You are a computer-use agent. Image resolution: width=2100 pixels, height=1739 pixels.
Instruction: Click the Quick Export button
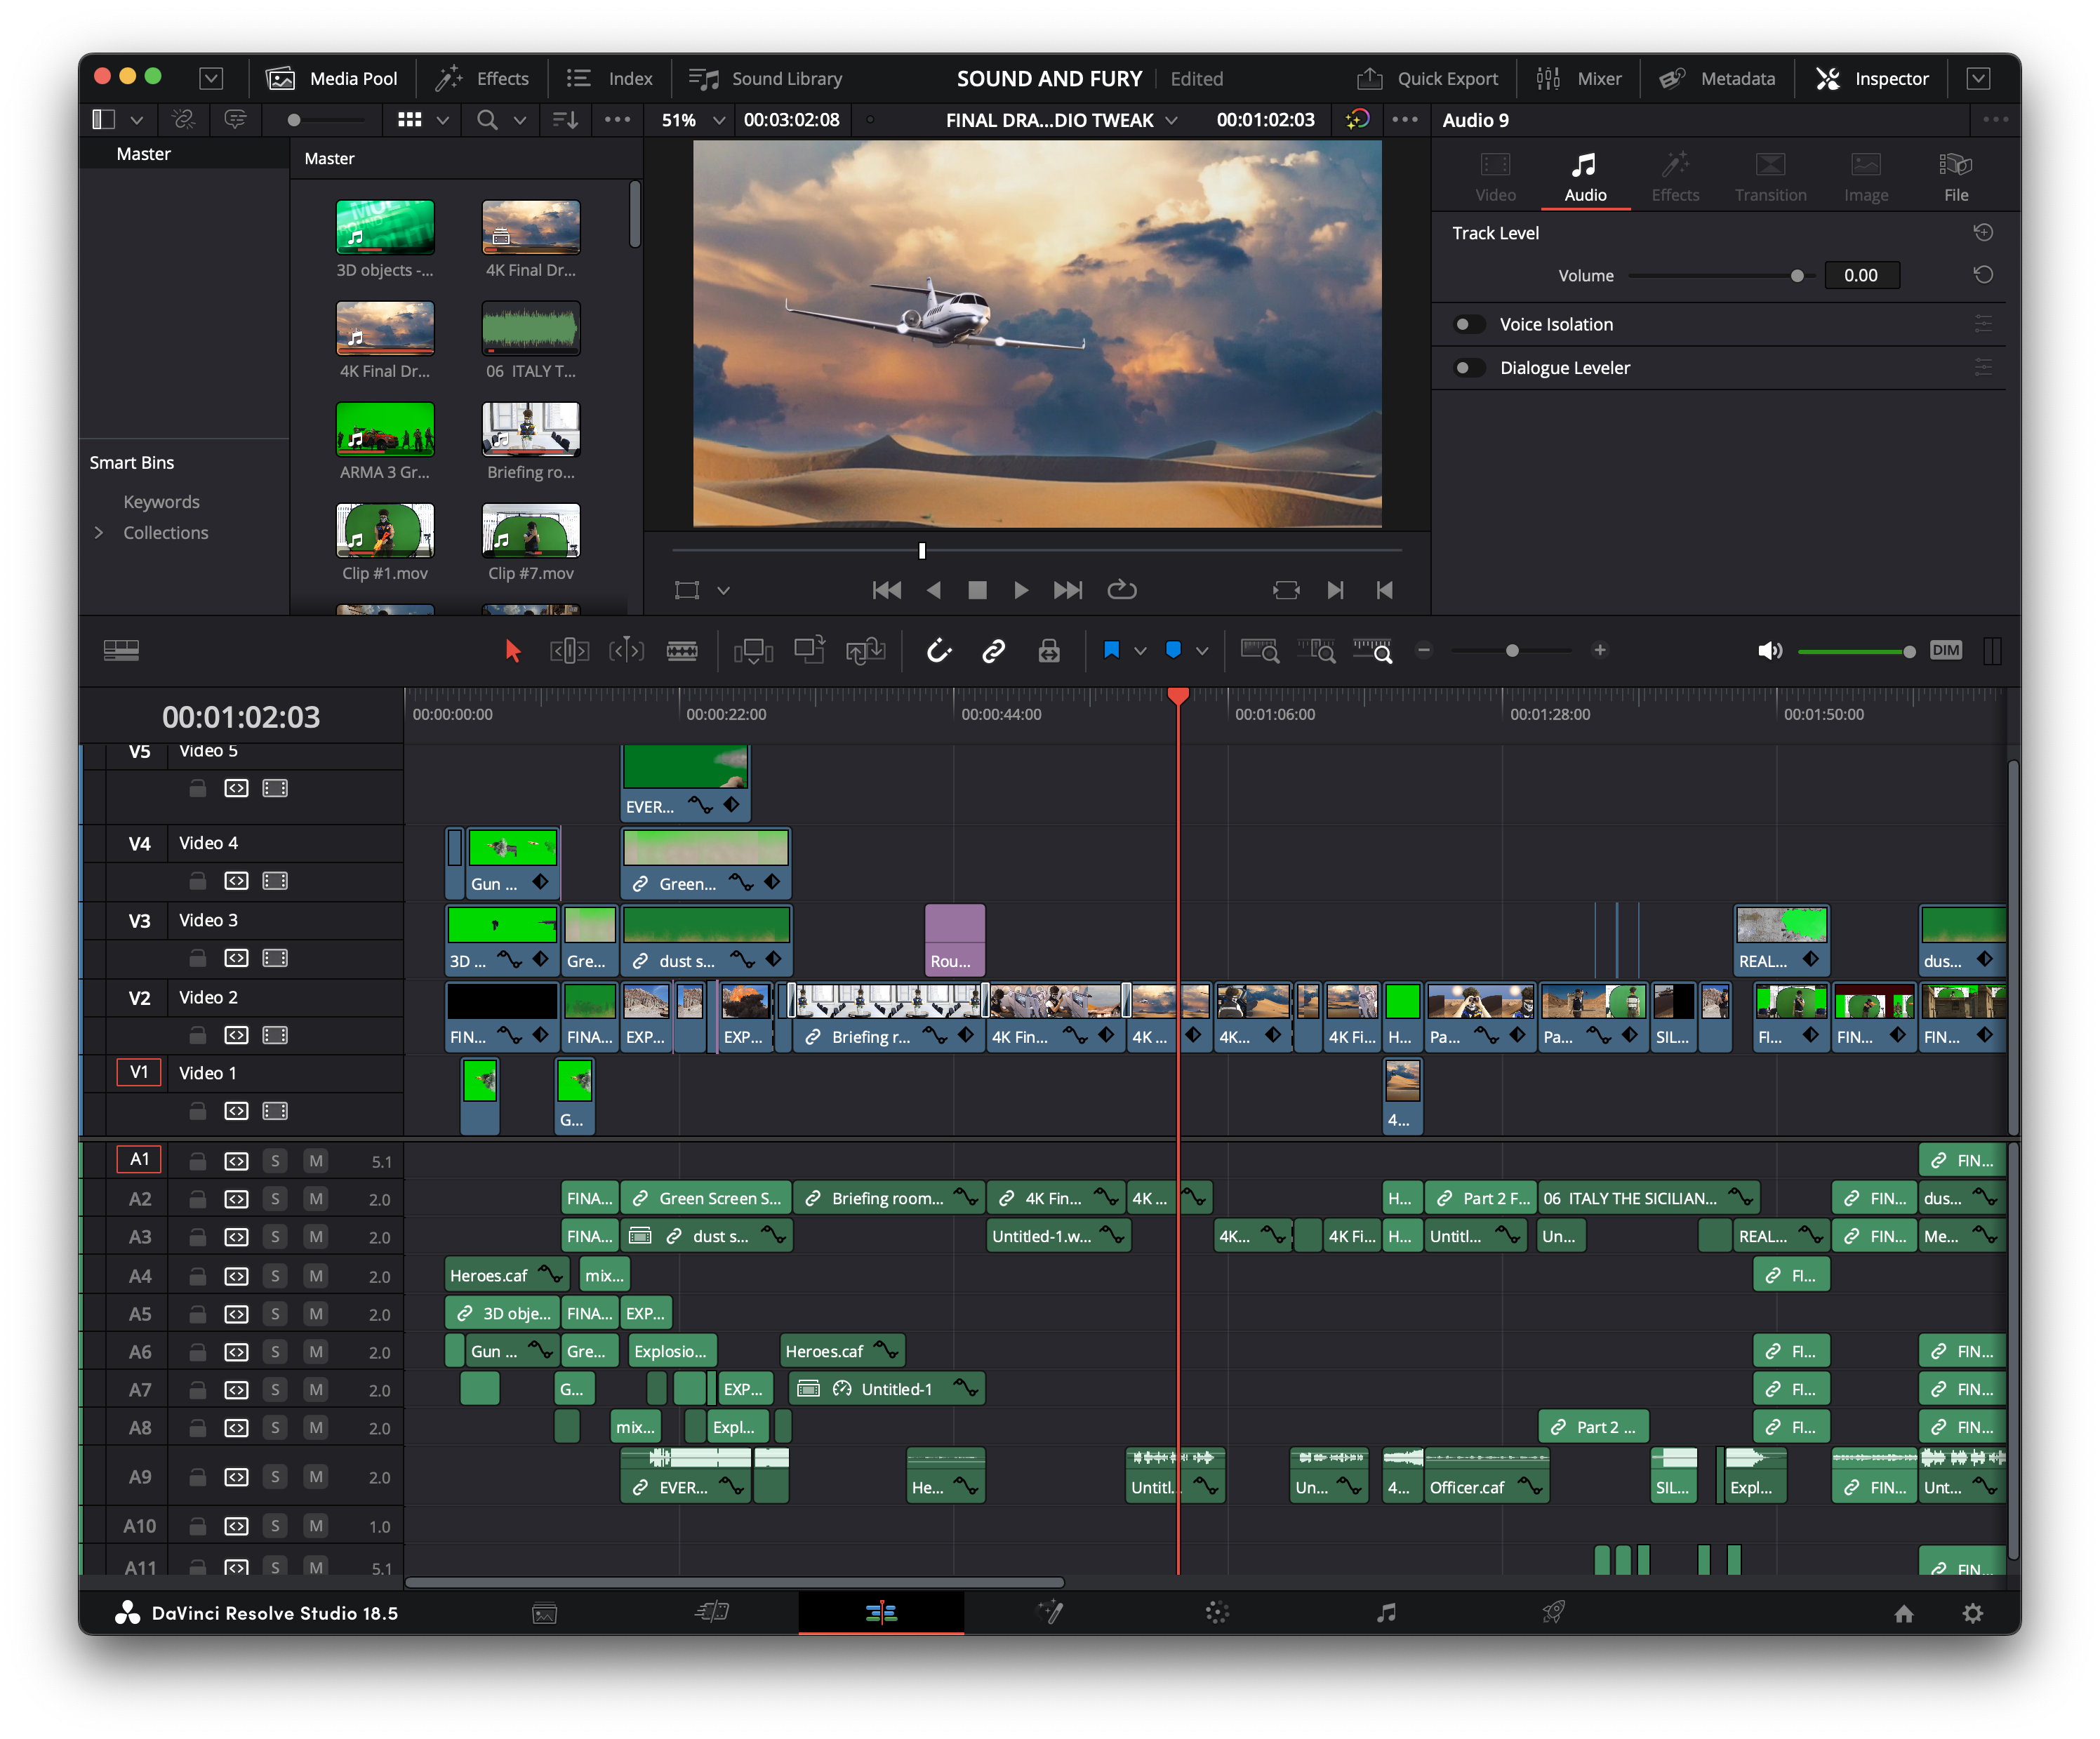tap(1427, 78)
